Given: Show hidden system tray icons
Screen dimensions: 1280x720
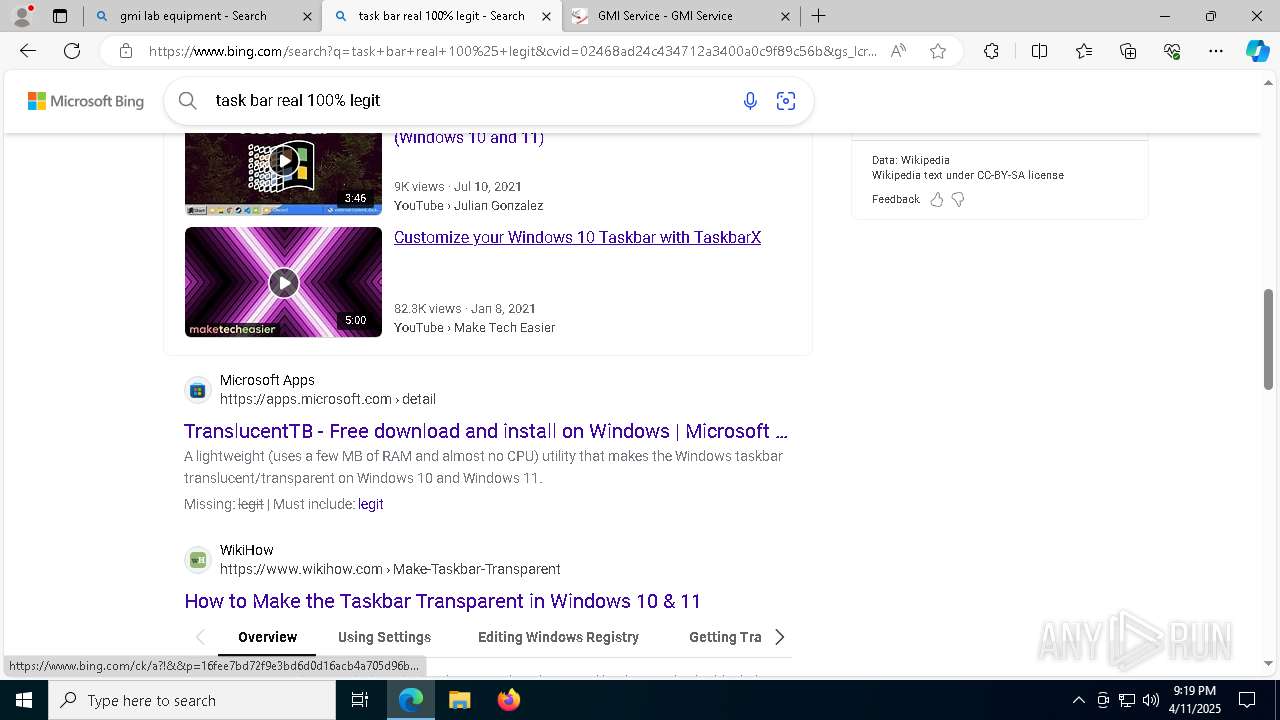Looking at the screenshot, I should coord(1078,700).
